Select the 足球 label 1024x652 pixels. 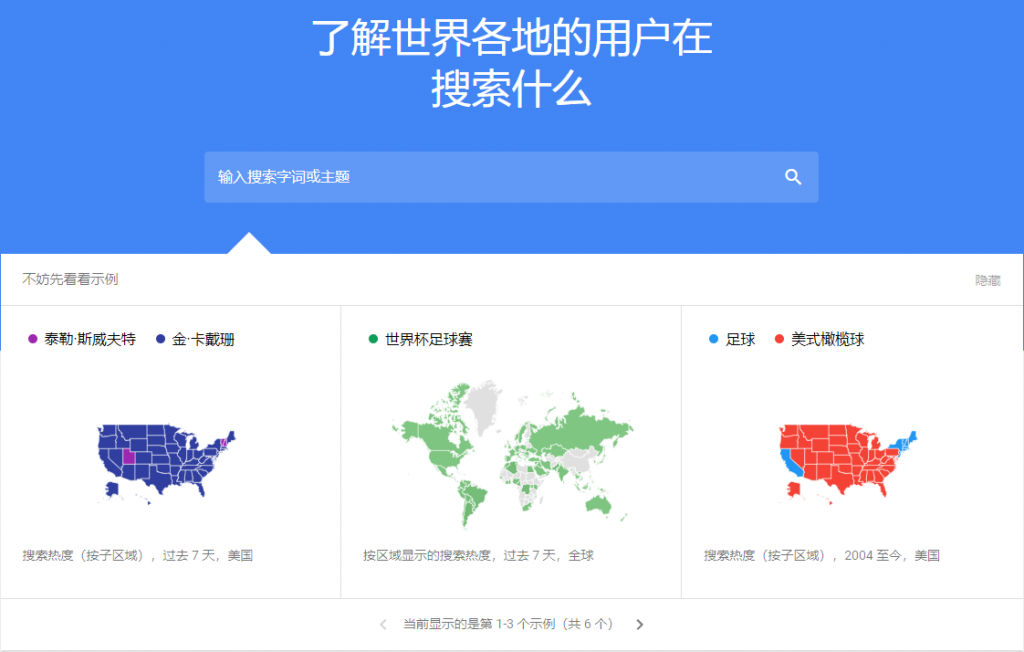740,339
